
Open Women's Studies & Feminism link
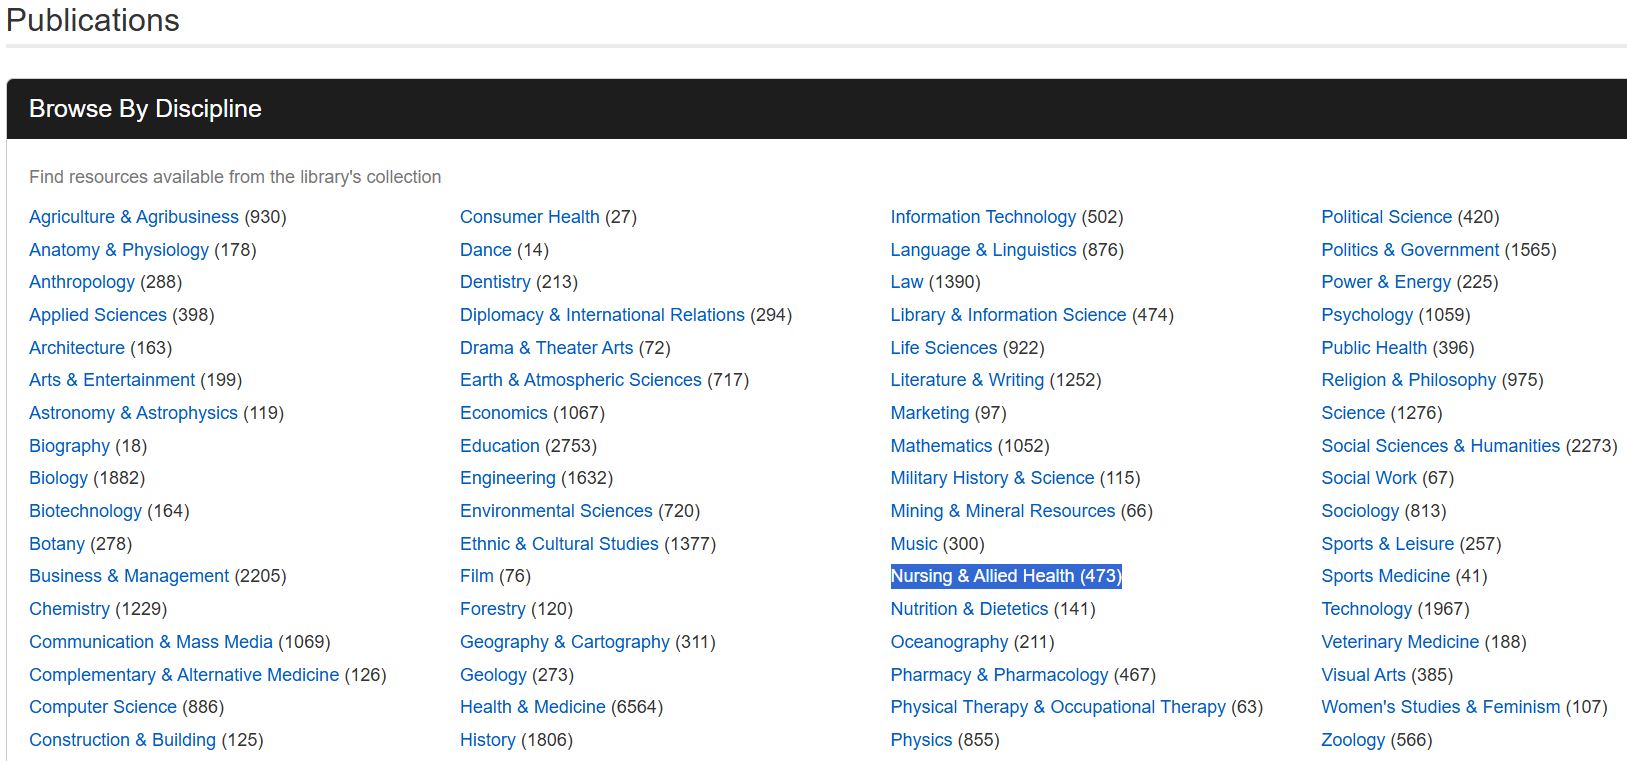pyautogui.click(x=1439, y=707)
